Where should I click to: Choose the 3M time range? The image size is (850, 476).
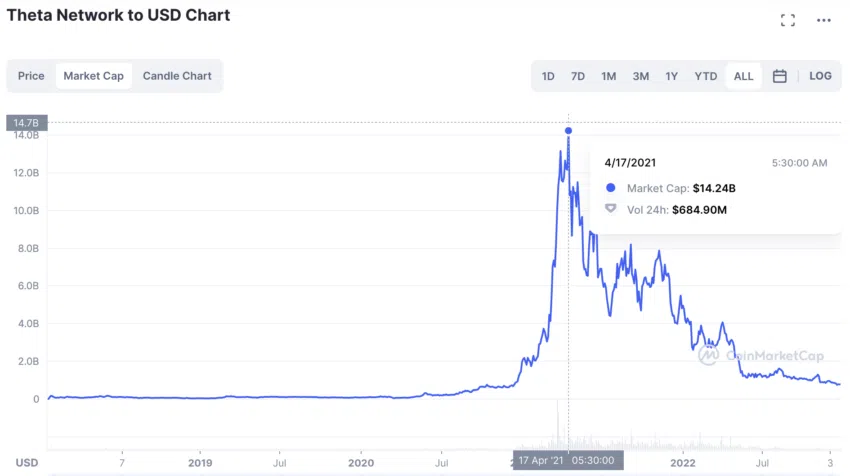pyautogui.click(x=641, y=76)
